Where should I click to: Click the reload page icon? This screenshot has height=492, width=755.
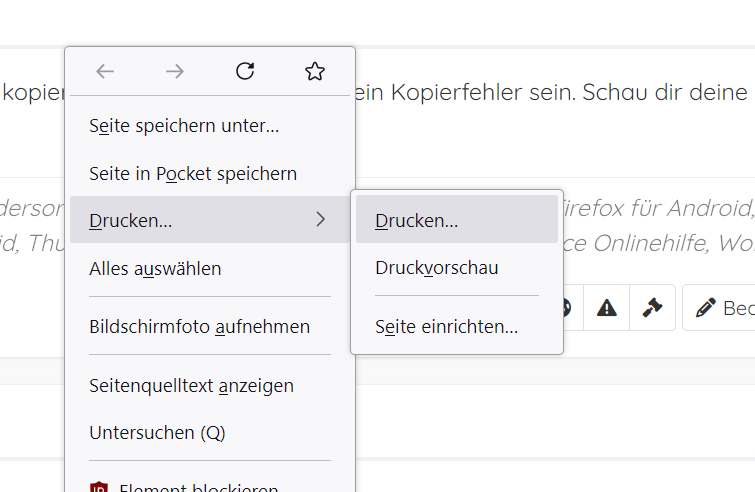point(245,71)
